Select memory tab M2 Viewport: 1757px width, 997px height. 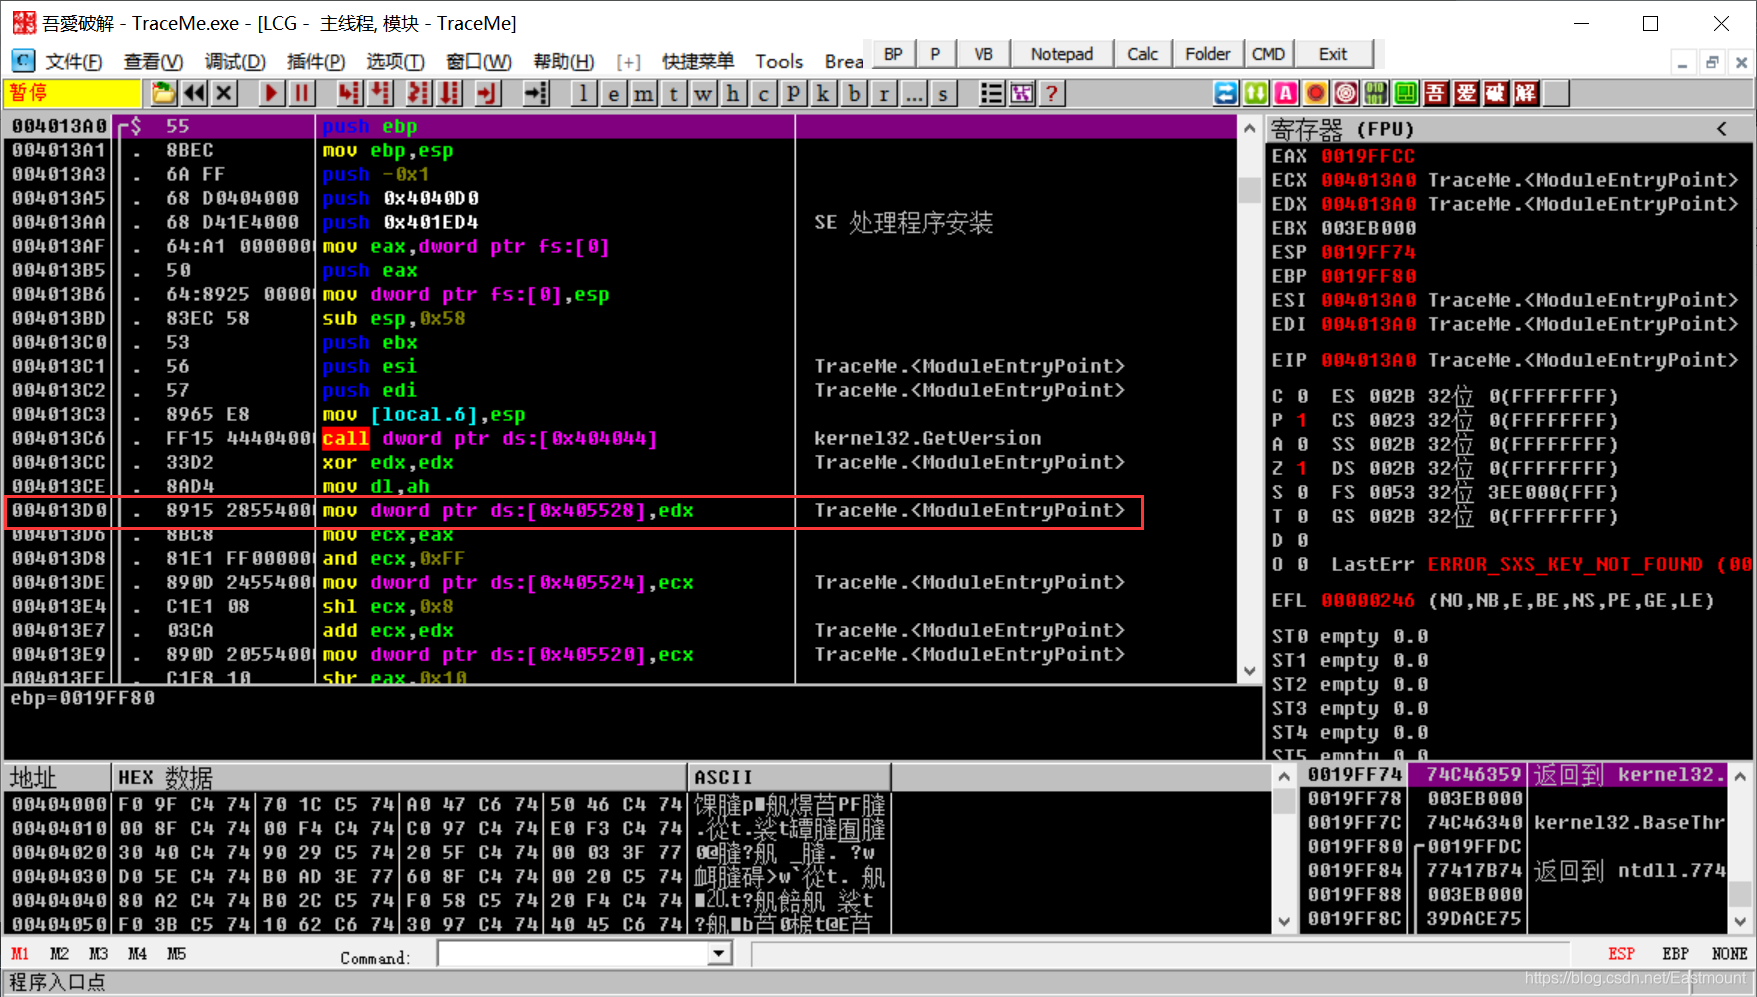pos(59,954)
